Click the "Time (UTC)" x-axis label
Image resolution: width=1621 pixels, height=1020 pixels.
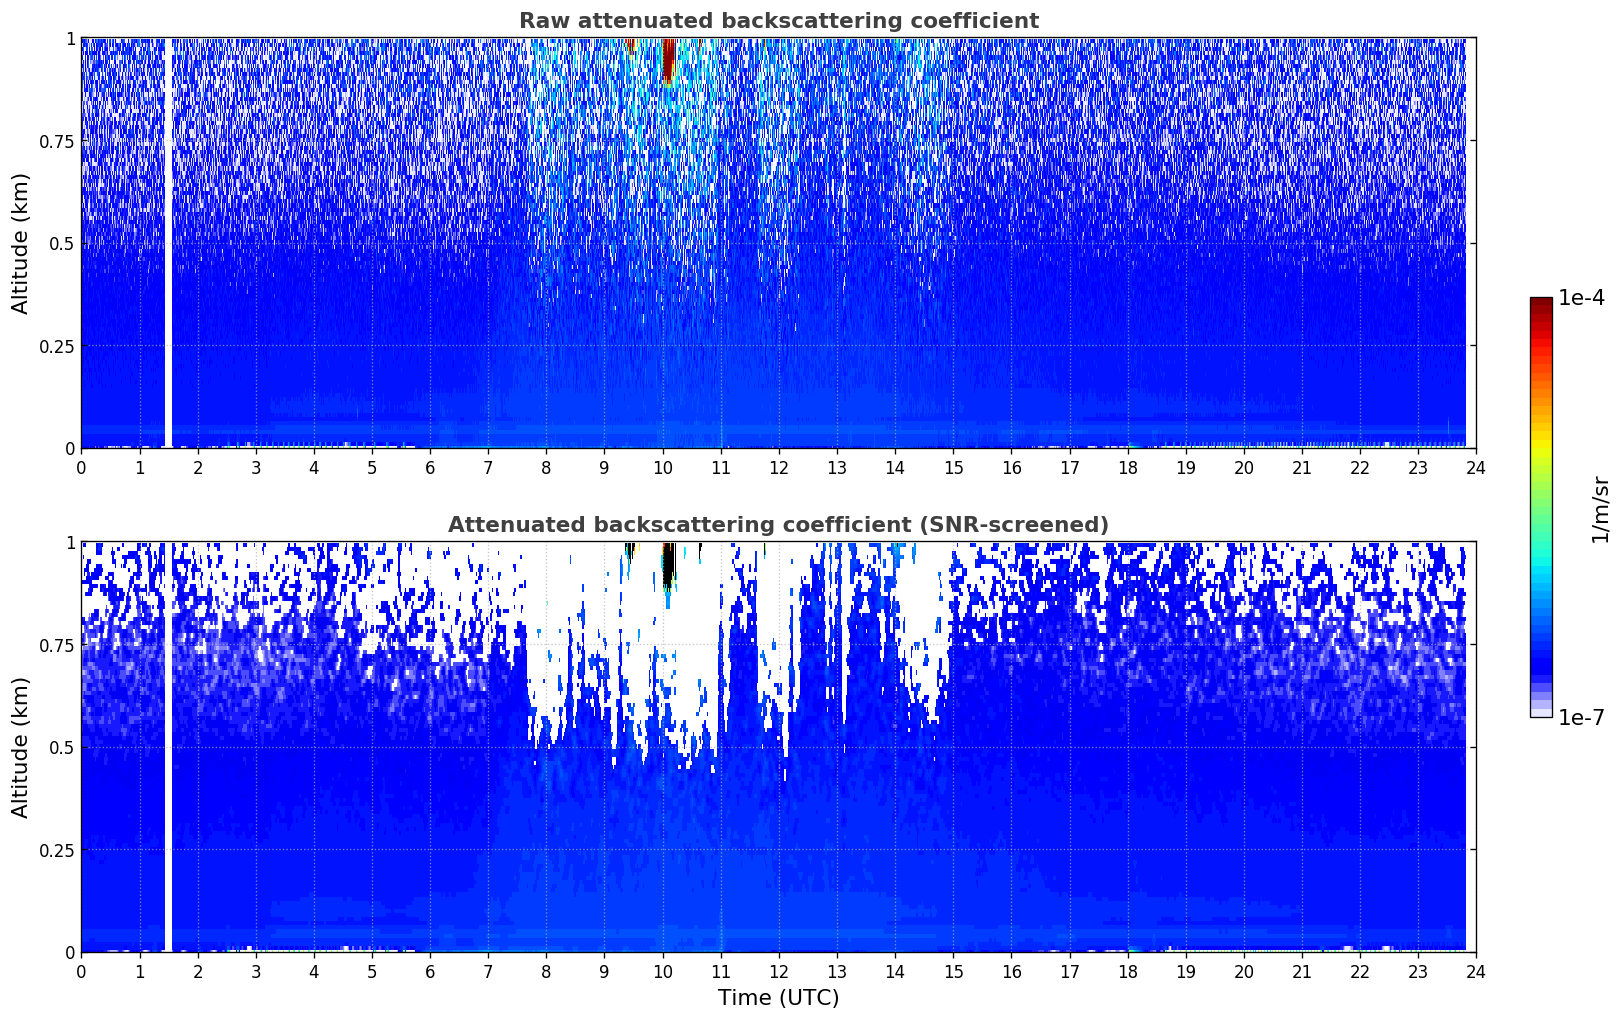pos(778,998)
